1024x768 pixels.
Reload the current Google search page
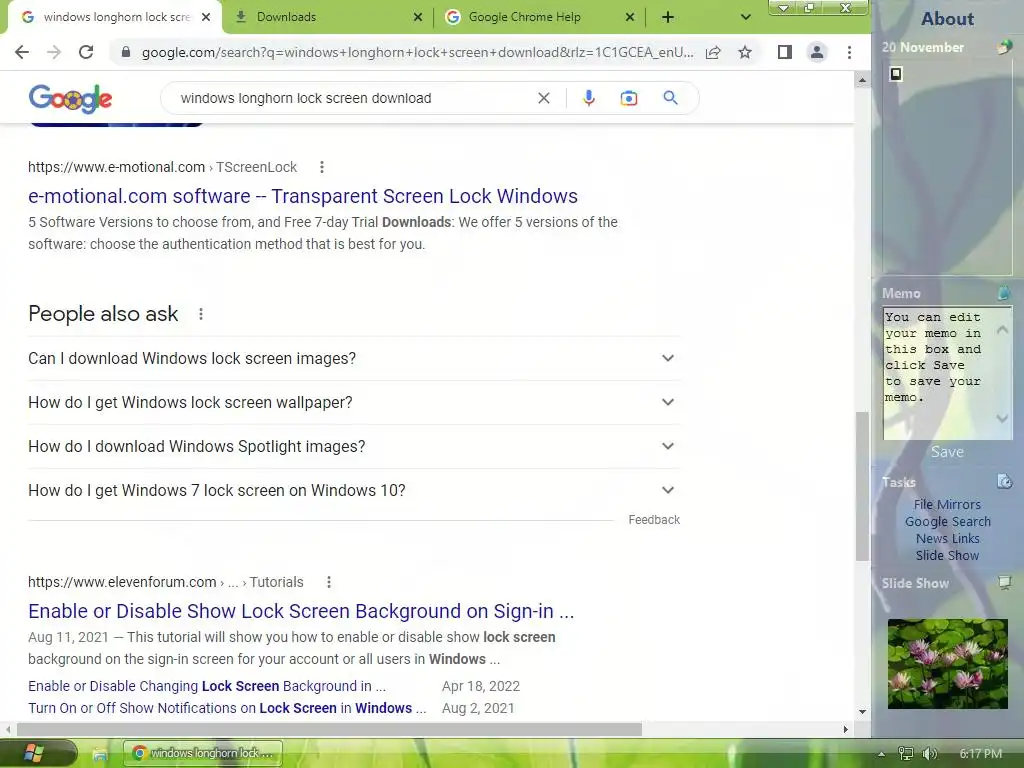point(86,52)
